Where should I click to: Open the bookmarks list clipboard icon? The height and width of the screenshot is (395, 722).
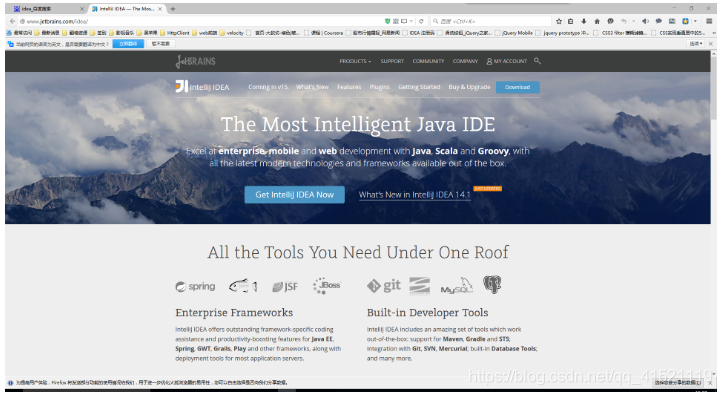pos(571,21)
